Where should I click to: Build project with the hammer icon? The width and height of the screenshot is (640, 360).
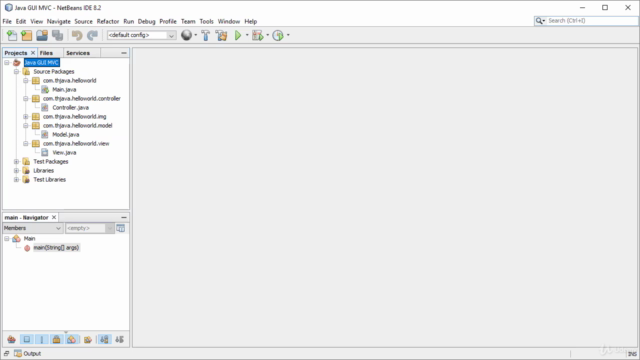[206, 36]
